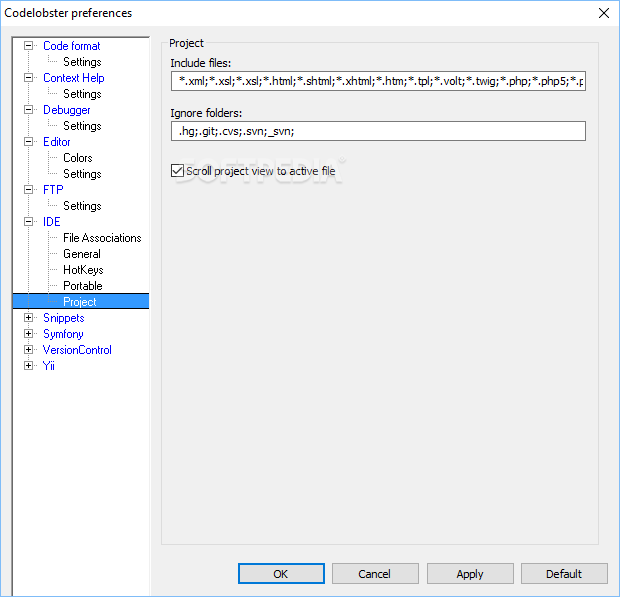Select Code format category
620x597 pixels.
pyautogui.click(x=72, y=46)
